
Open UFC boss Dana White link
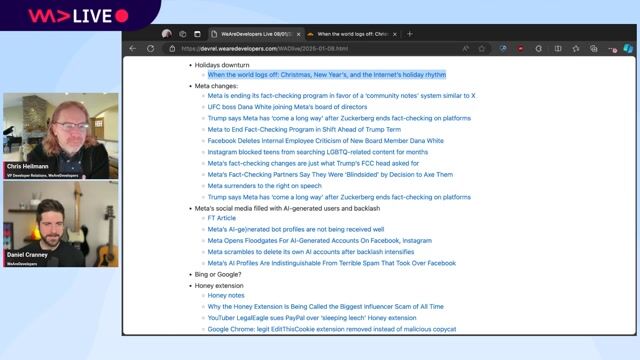[287, 107]
